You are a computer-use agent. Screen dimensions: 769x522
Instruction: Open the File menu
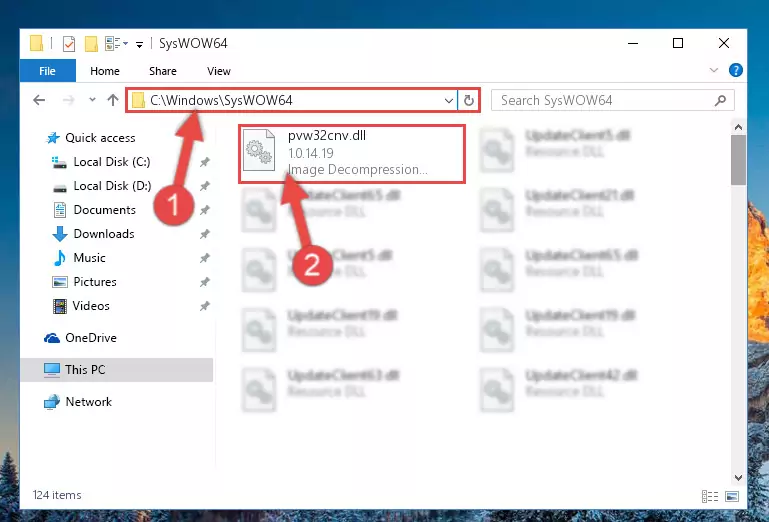(48, 71)
